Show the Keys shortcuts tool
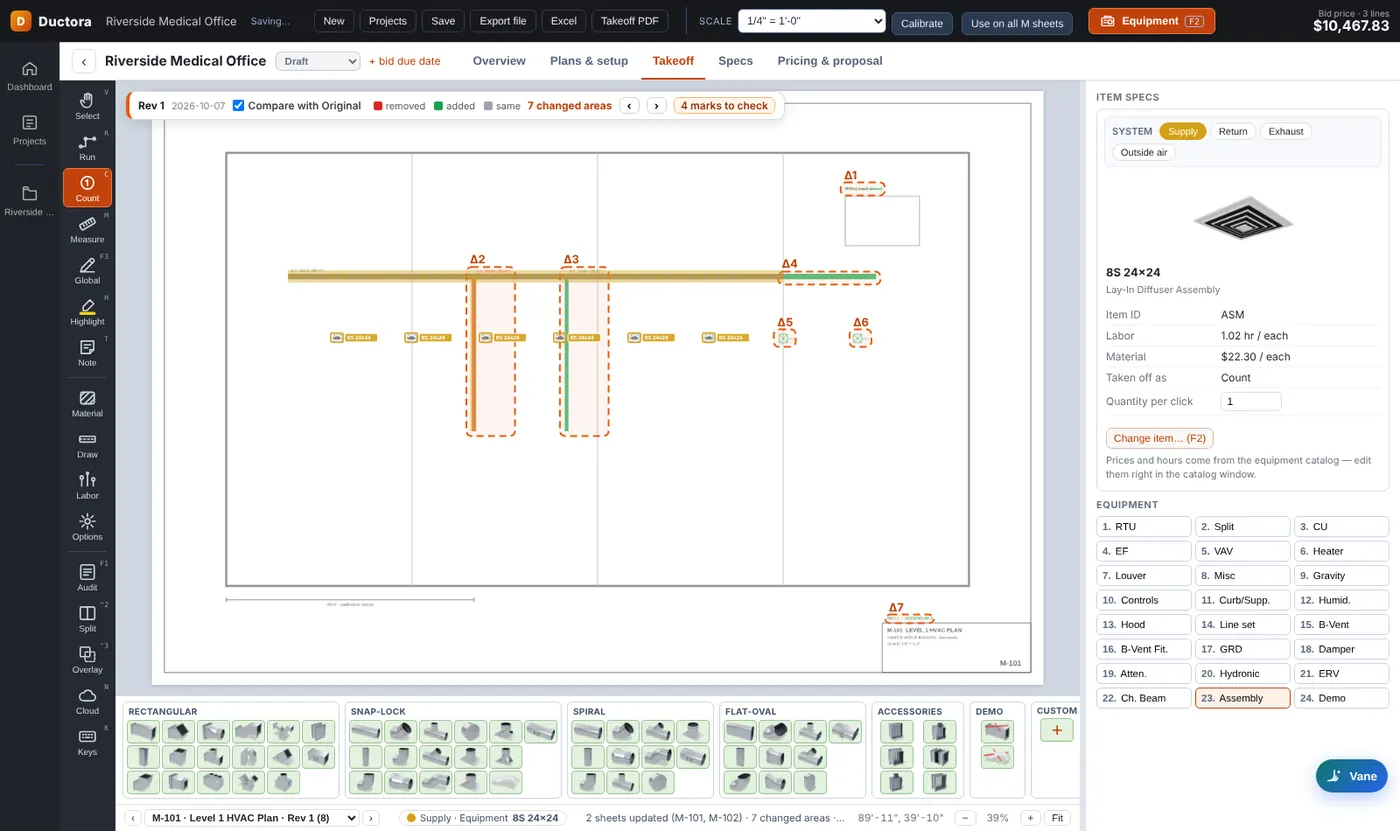Screen dimensions: 1400x831 point(87,741)
